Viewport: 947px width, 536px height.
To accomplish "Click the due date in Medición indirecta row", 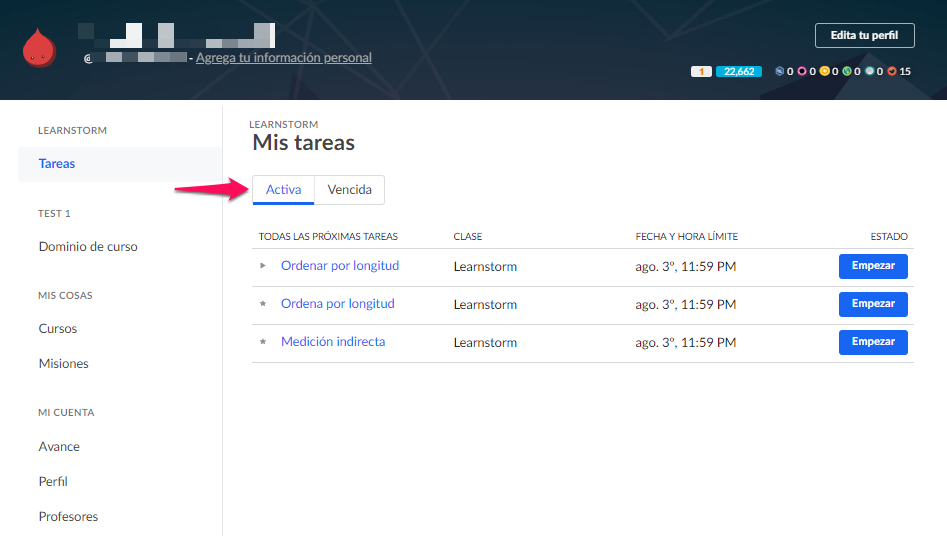I will click(685, 343).
